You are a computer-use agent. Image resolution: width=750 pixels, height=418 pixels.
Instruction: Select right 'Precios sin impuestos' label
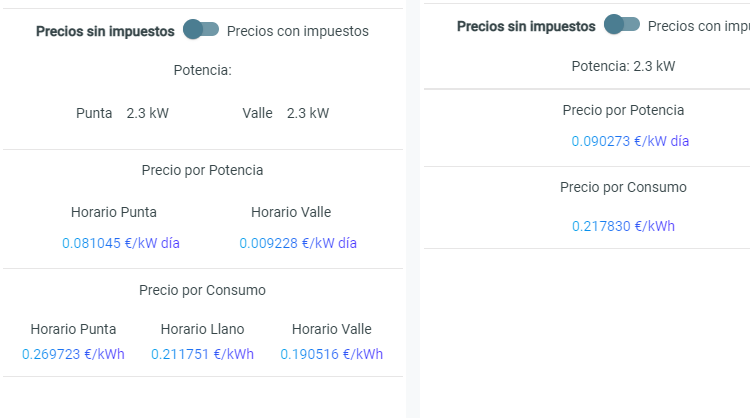[526, 26]
